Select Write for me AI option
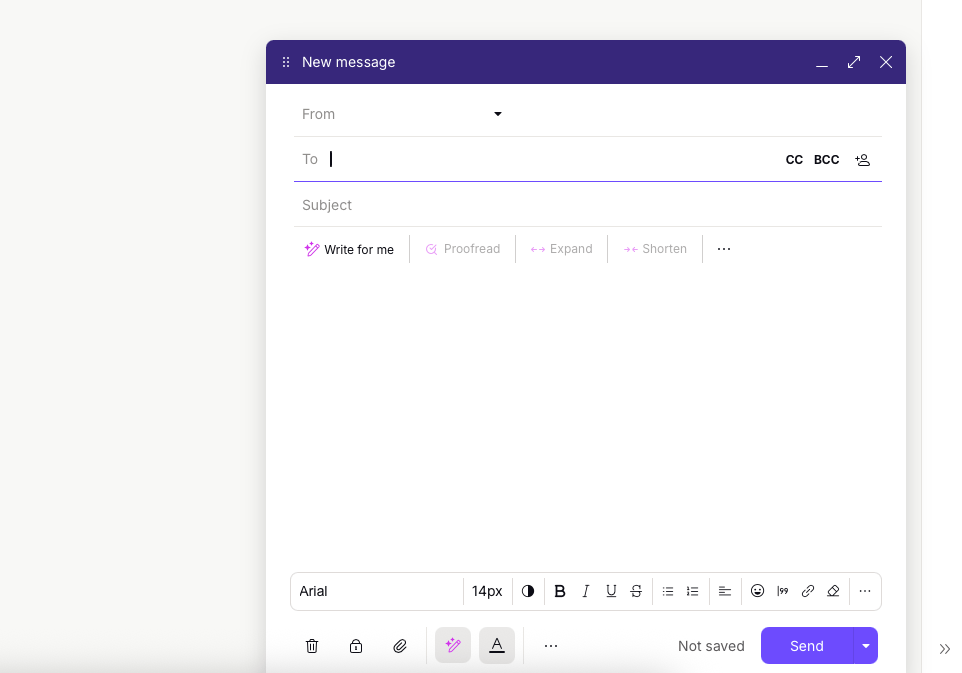This screenshot has height=673, width=962. (x=350, y=249)
